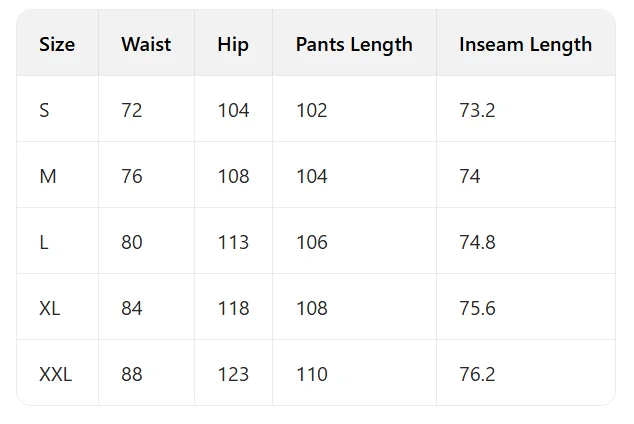Click pants length value 110
634x424 pixels.
312,374
